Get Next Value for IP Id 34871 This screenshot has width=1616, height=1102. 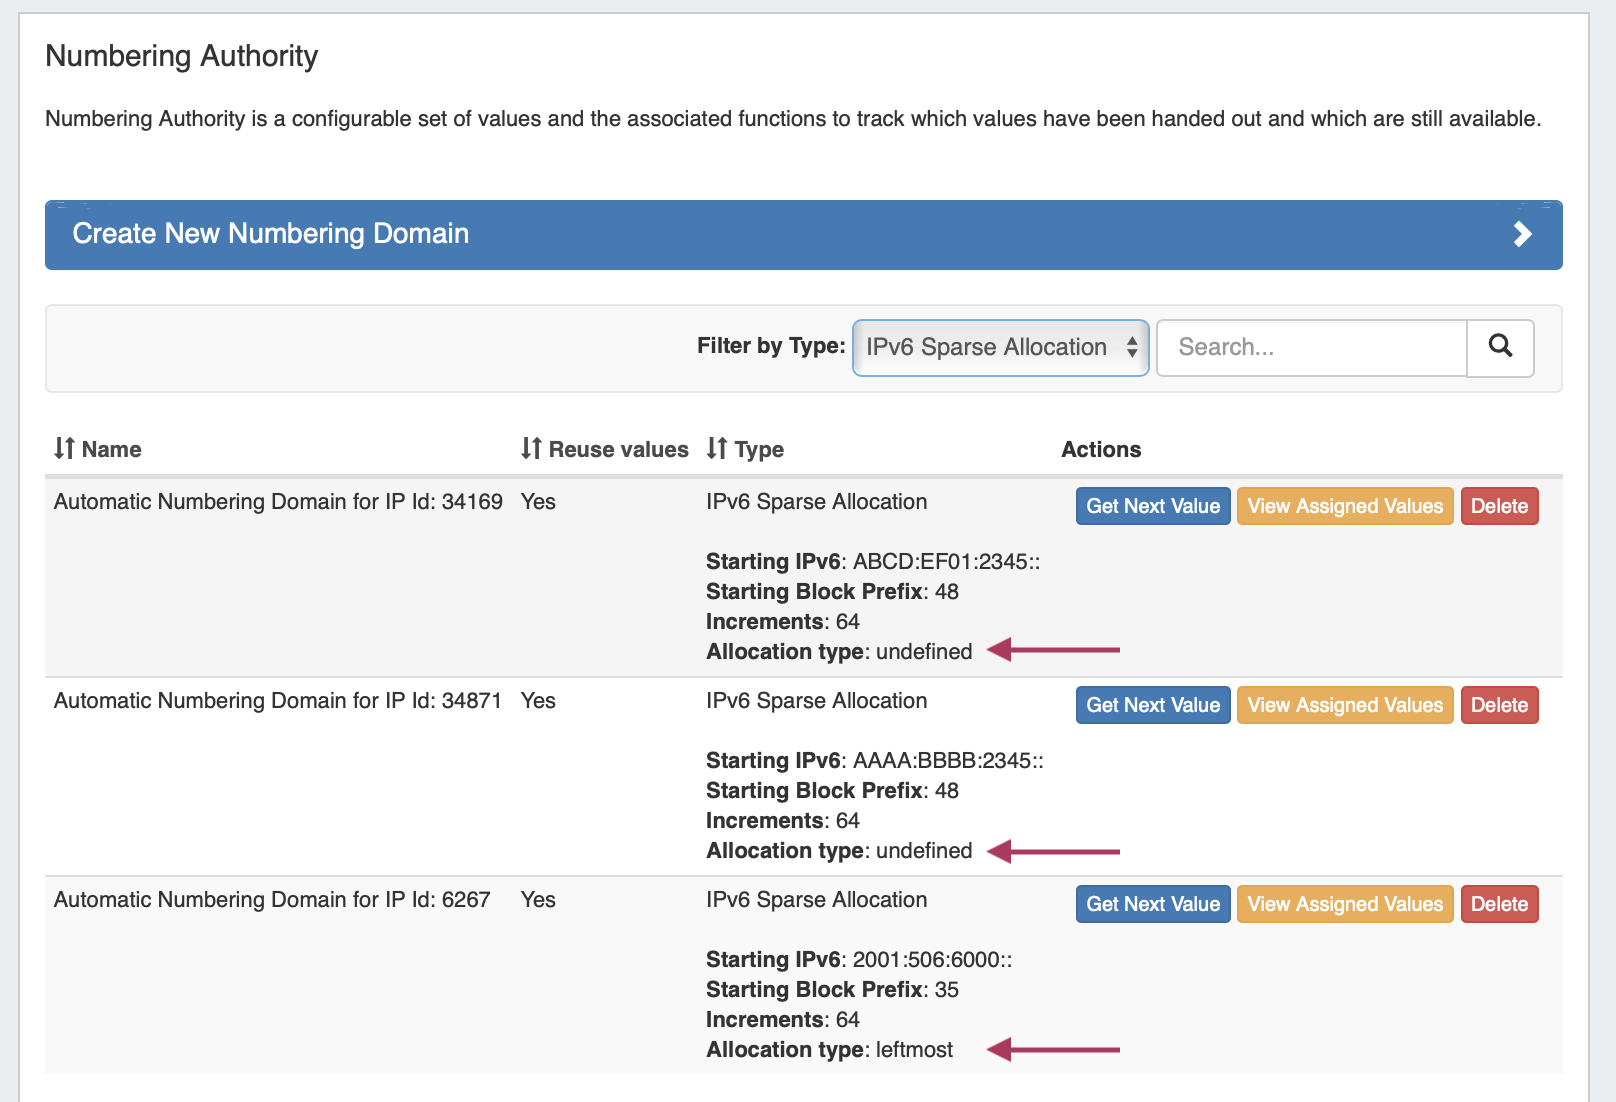point(1153,705)
